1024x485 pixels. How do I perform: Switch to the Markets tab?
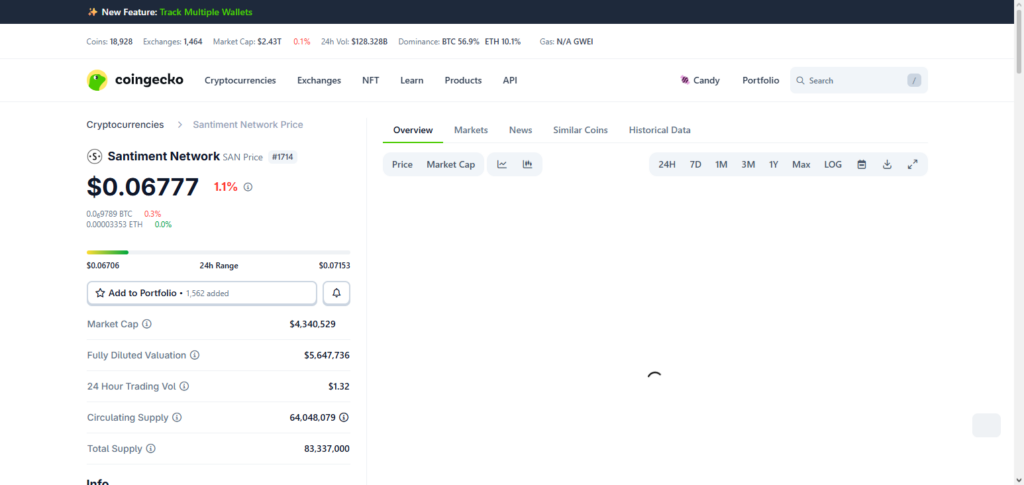[470, 130]
